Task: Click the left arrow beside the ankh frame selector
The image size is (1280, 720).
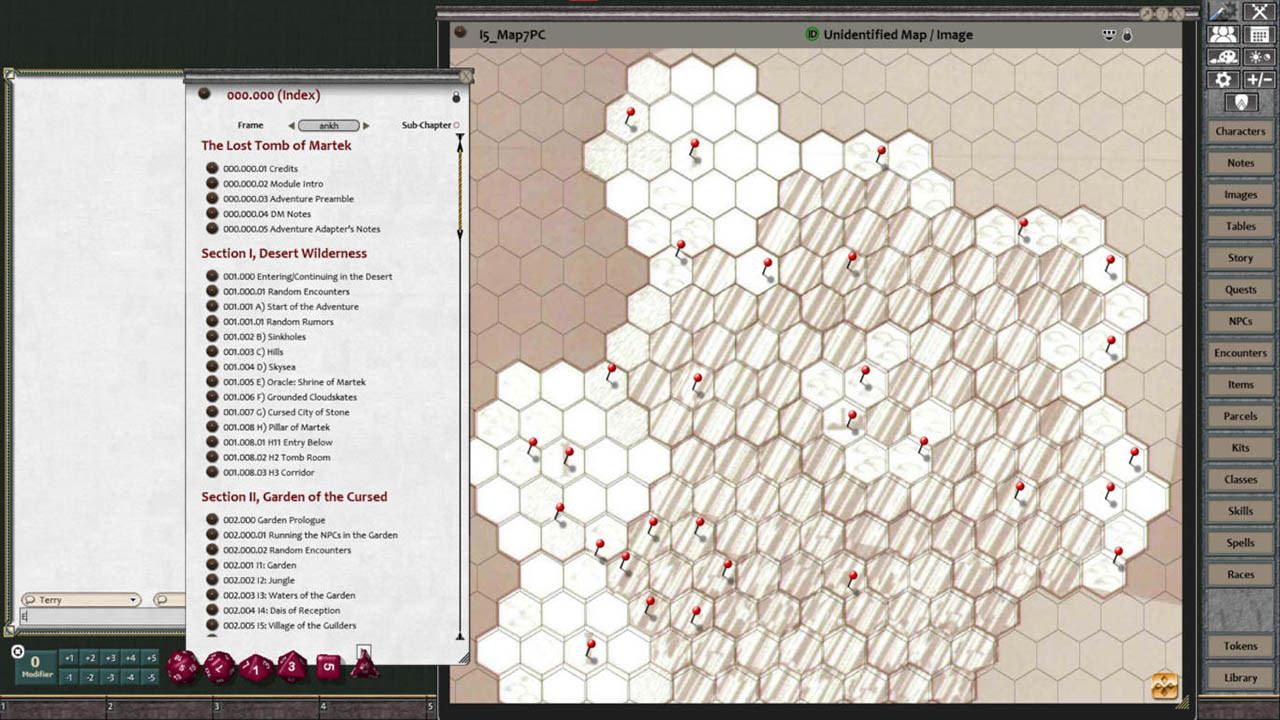Action: [291, 125]
